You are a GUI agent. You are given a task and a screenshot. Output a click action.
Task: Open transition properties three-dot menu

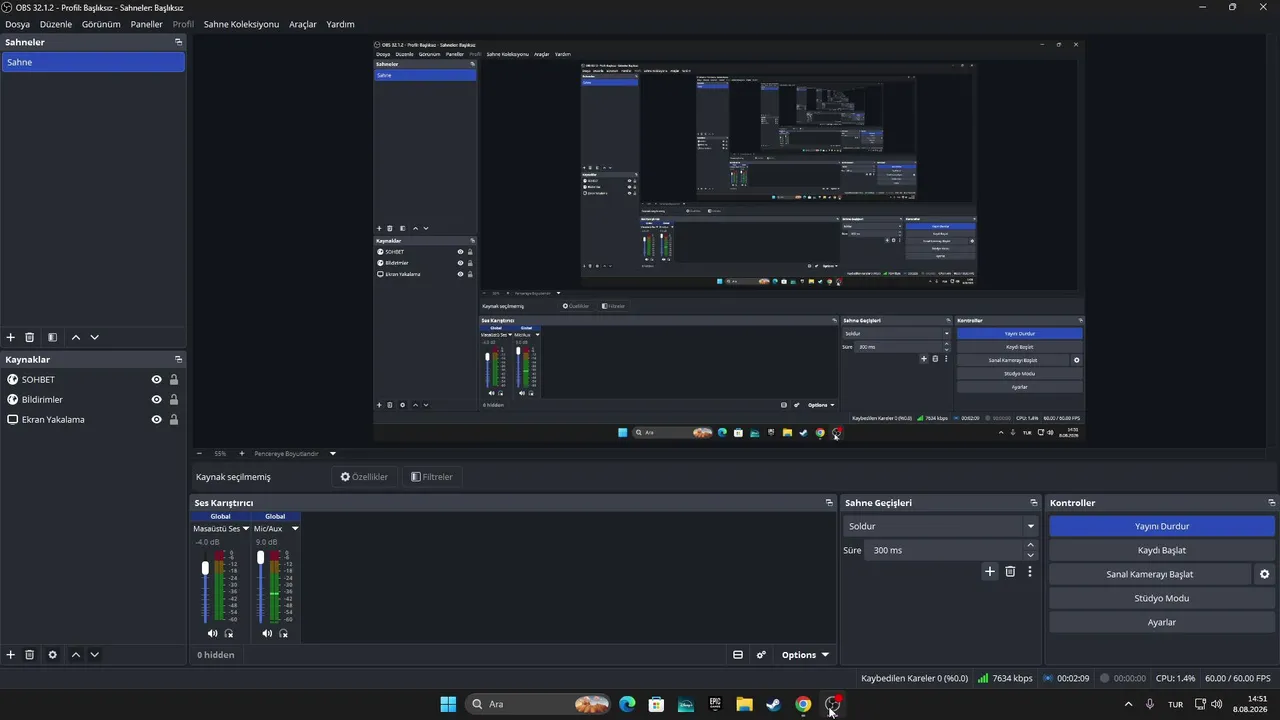[x=1030, y=572]
